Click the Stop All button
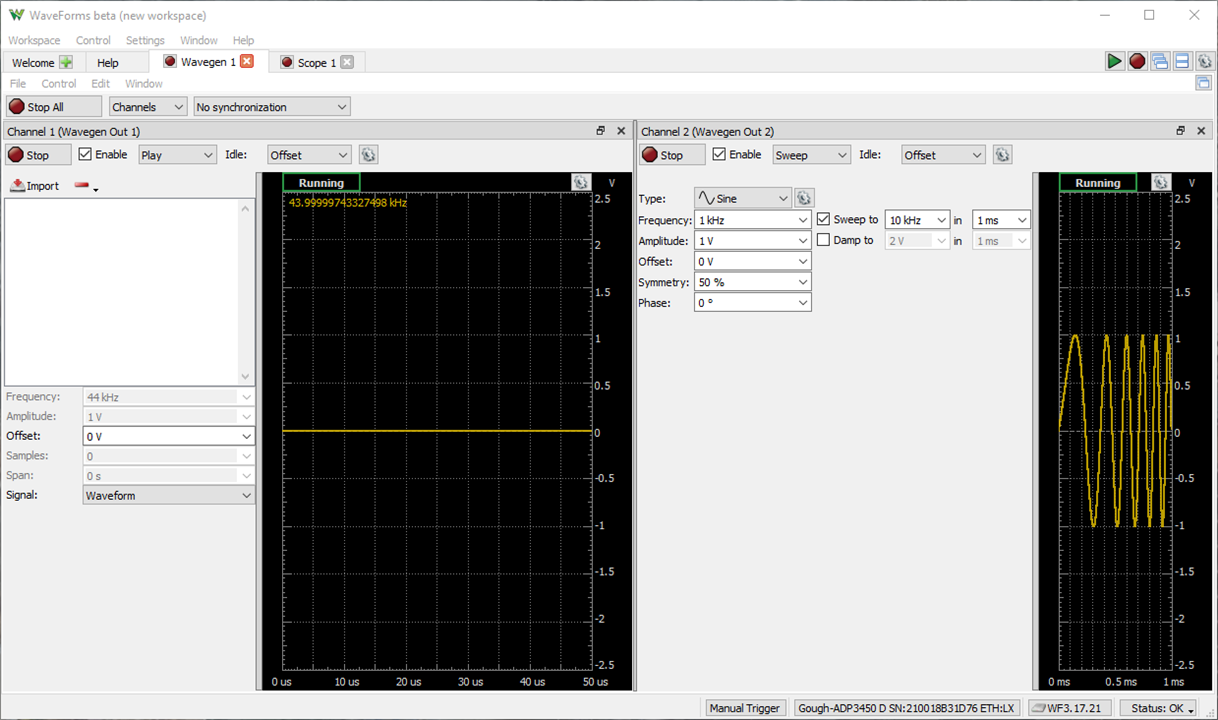 [54, 107]
